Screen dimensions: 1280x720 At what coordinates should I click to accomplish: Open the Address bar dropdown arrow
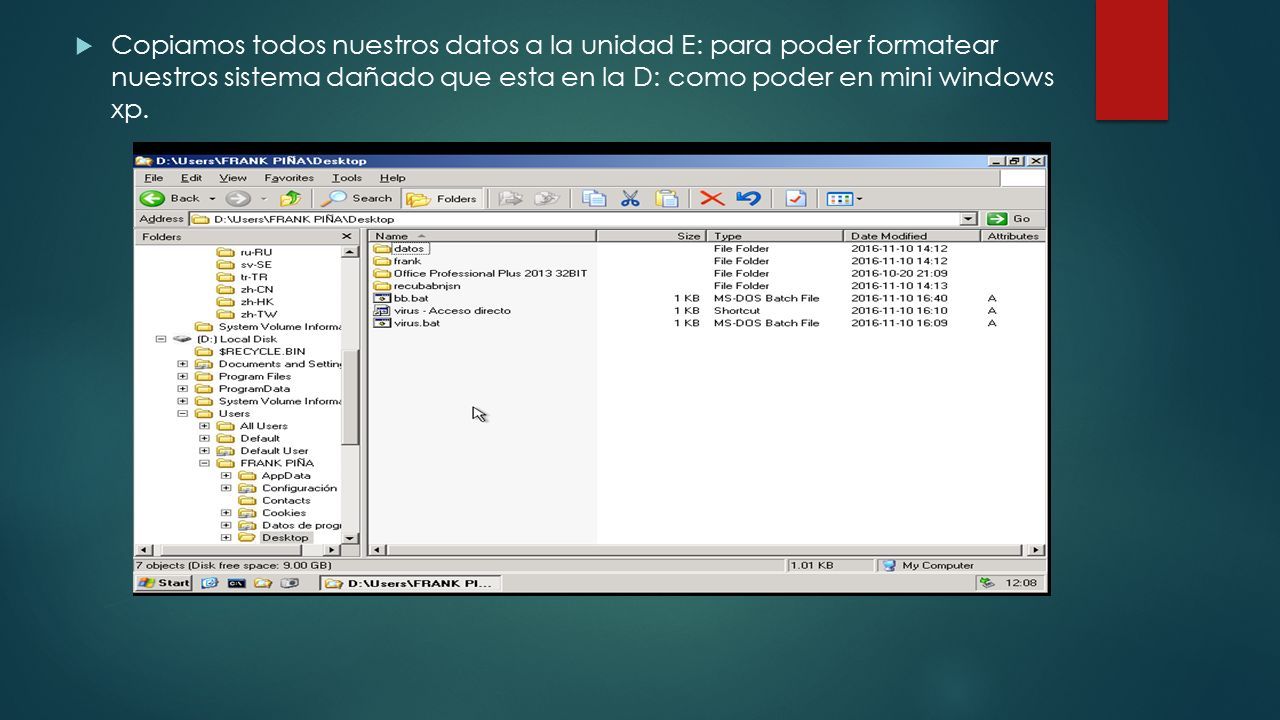click(x=967, y=219)
